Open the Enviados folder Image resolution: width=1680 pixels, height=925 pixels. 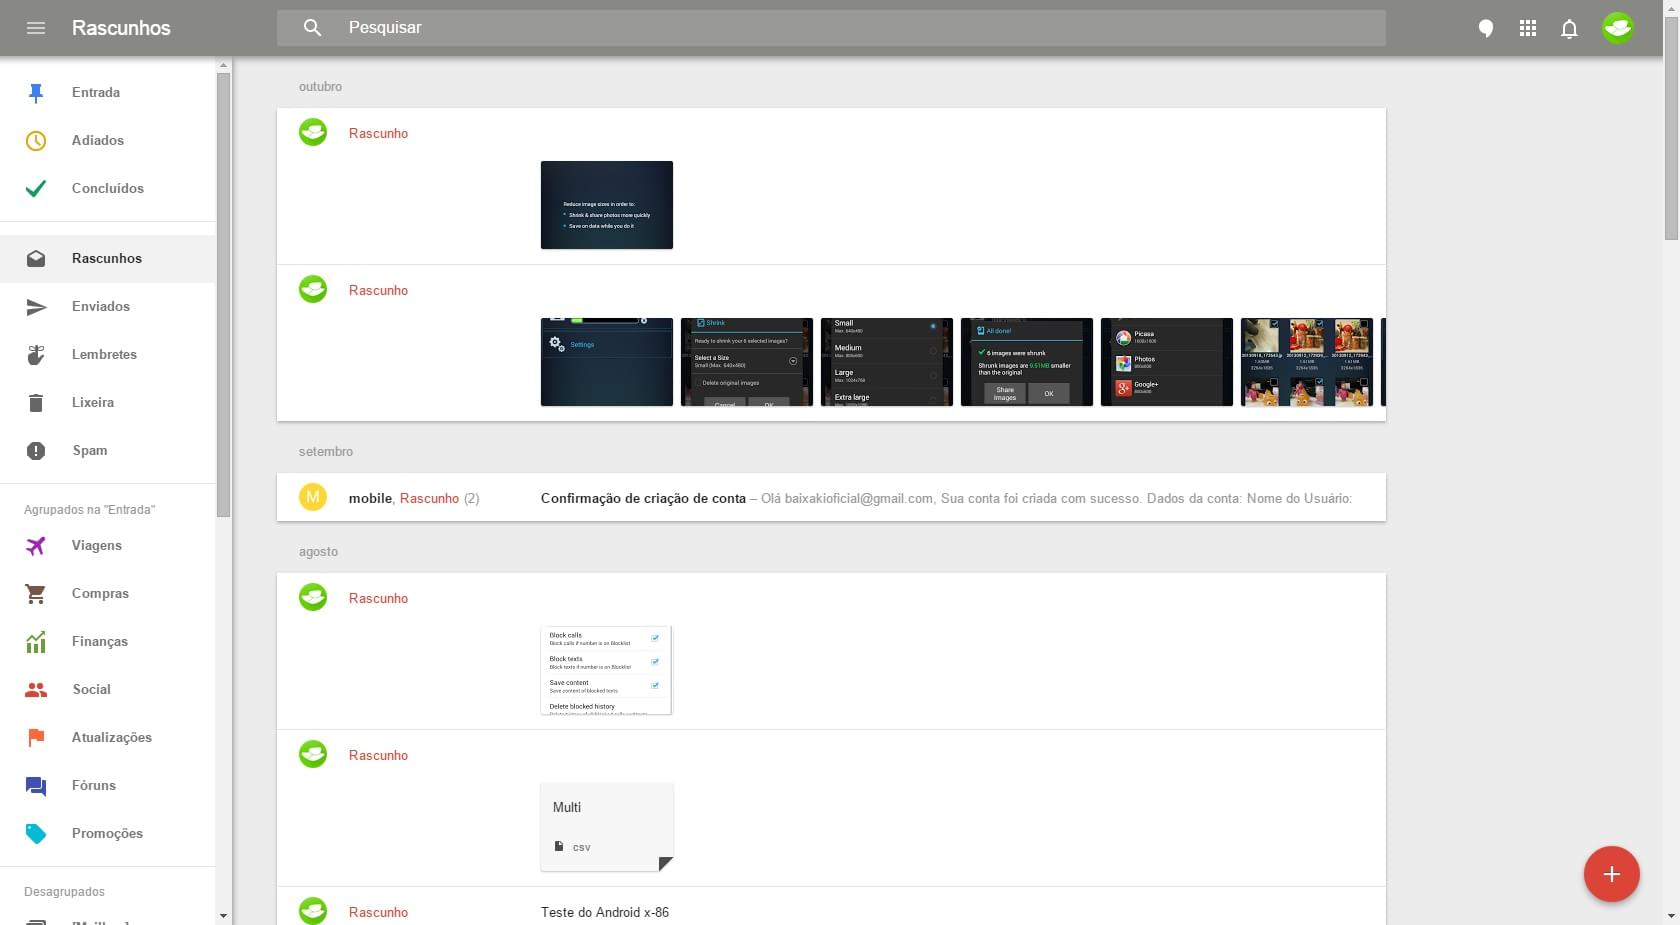coord(100,306)
